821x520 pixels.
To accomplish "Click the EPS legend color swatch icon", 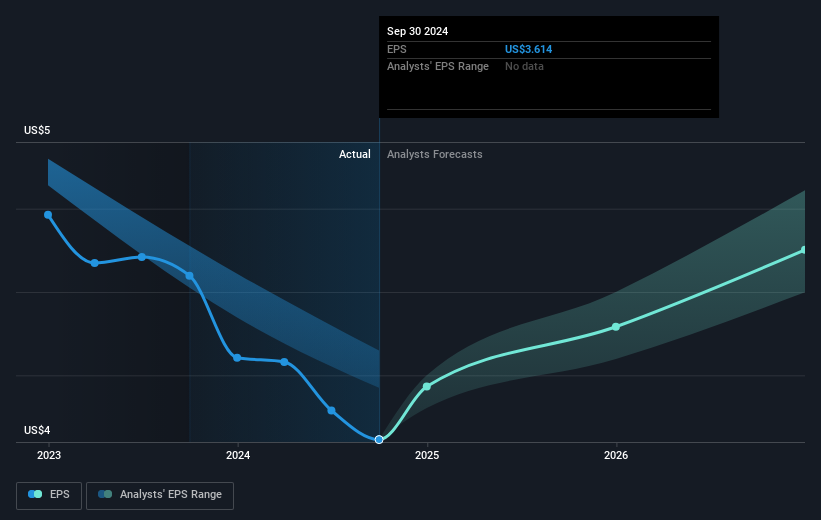I will [x=35, y=494].
